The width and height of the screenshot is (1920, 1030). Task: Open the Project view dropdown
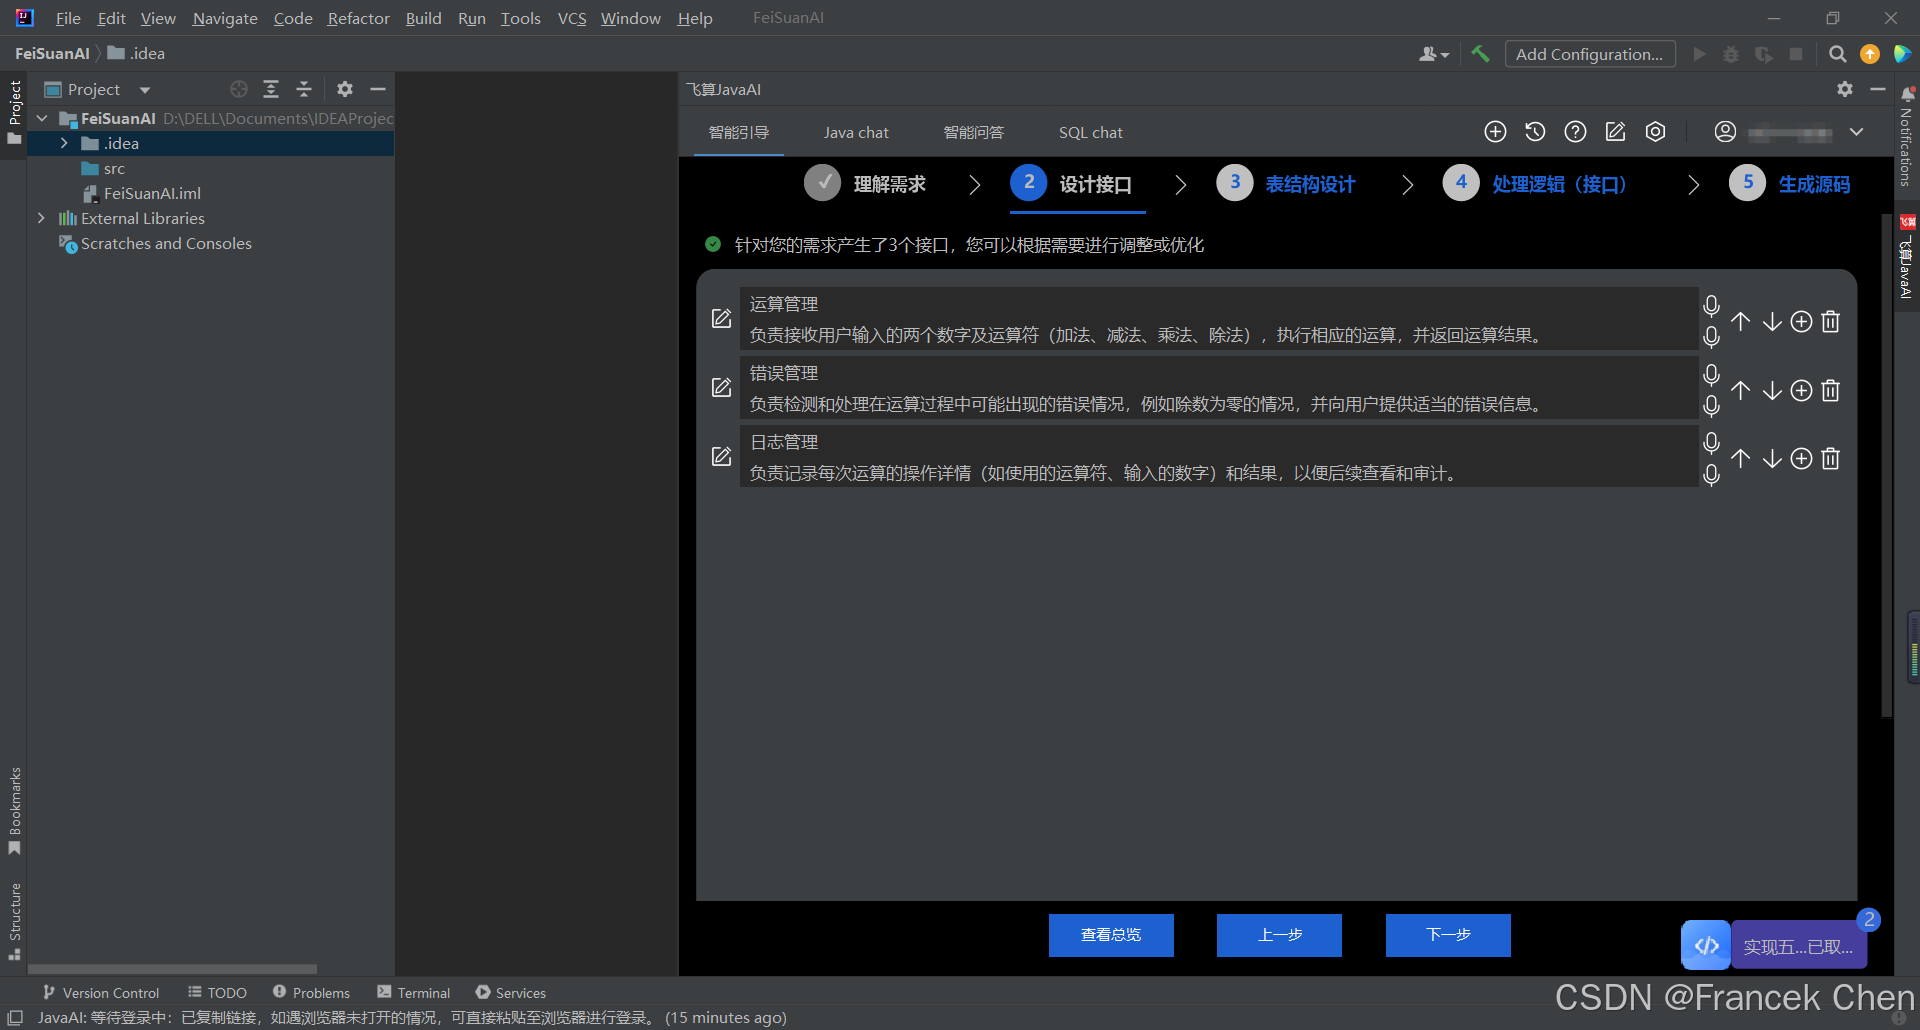143,89
